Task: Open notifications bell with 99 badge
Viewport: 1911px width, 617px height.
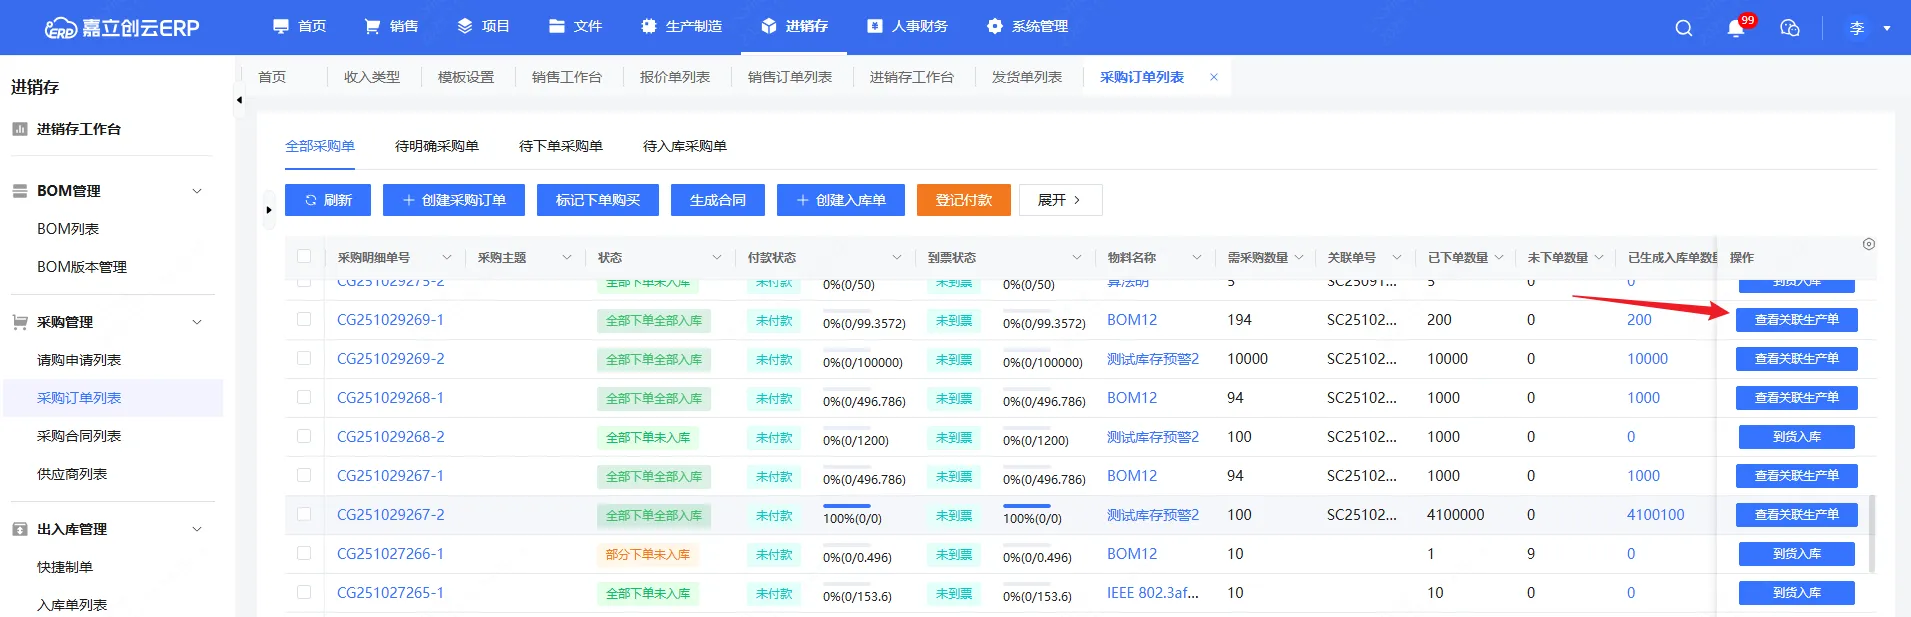Action: click(1736, 28)
